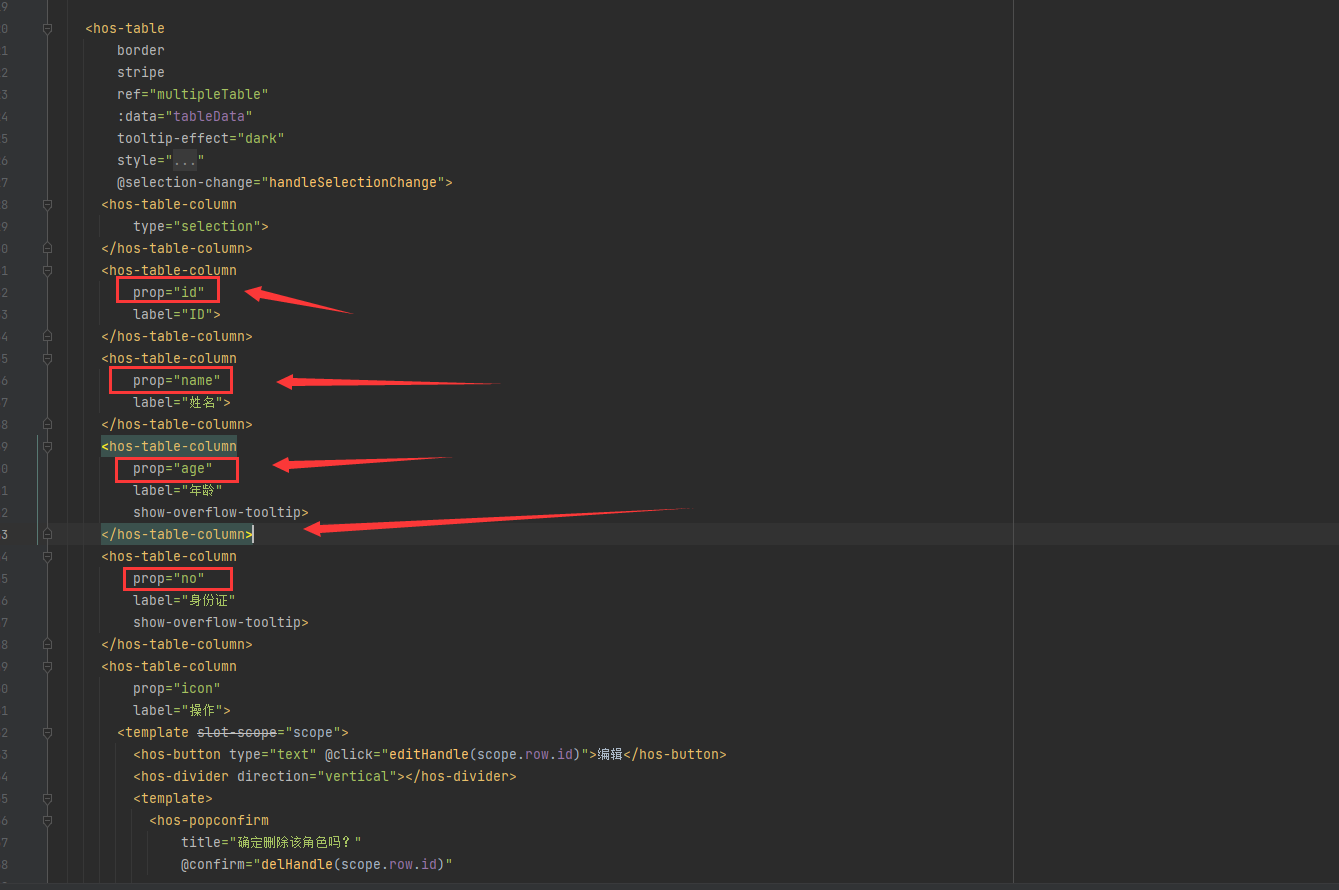
Task: Click the label="姓名" attribute
Action: [x=178, y=402]
